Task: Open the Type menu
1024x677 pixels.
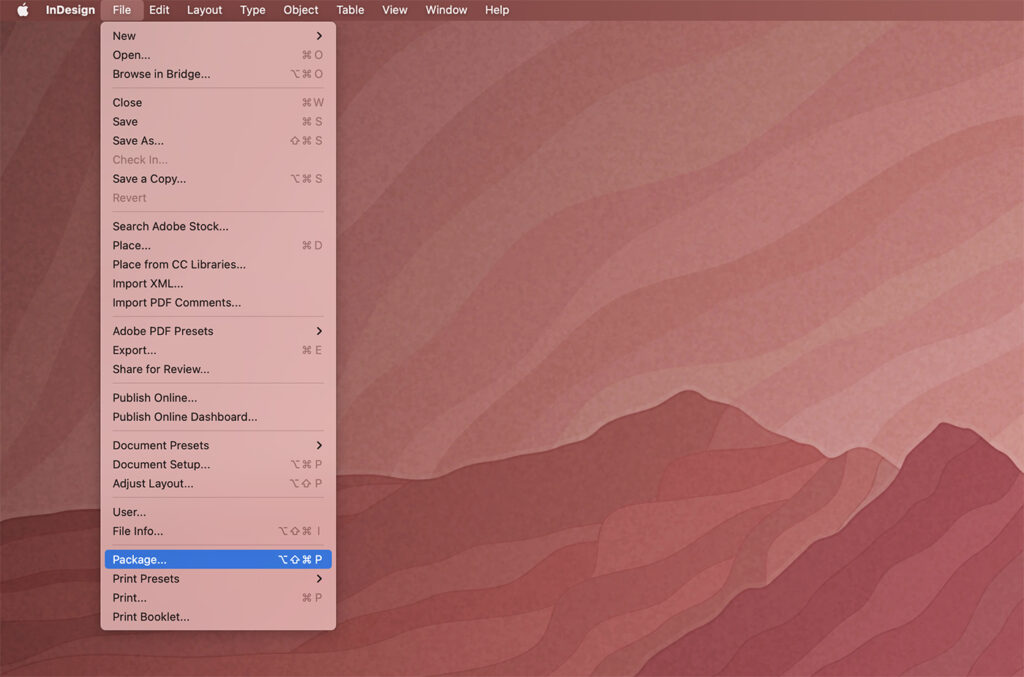Action: tap(253, 10)
